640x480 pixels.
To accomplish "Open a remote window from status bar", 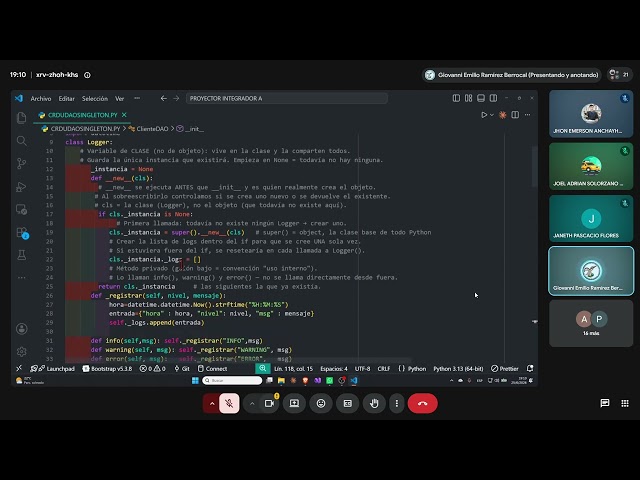I will pos(19,369).
